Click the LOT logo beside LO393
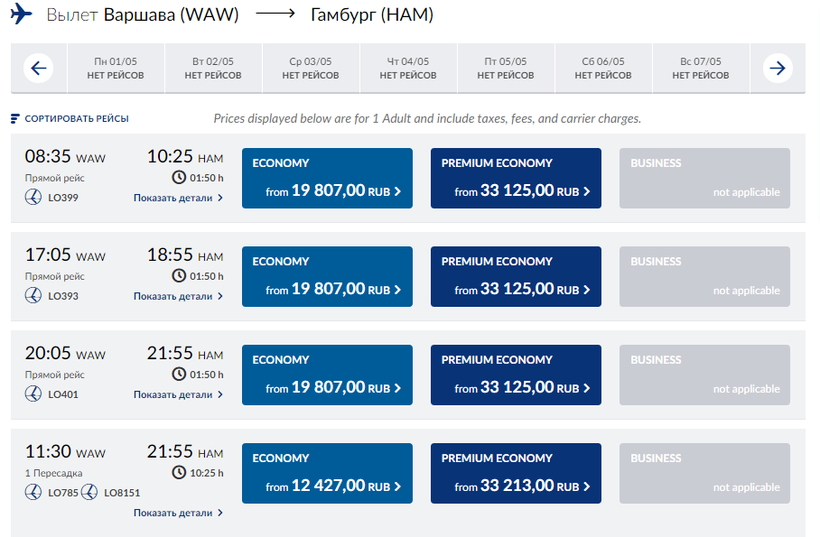Viewport: 820px width, 537px height. 33,296
